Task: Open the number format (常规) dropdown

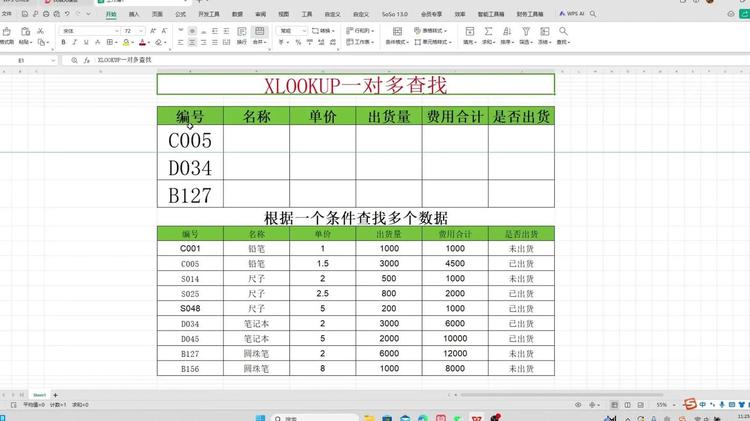Action: [x=304, y=31]
